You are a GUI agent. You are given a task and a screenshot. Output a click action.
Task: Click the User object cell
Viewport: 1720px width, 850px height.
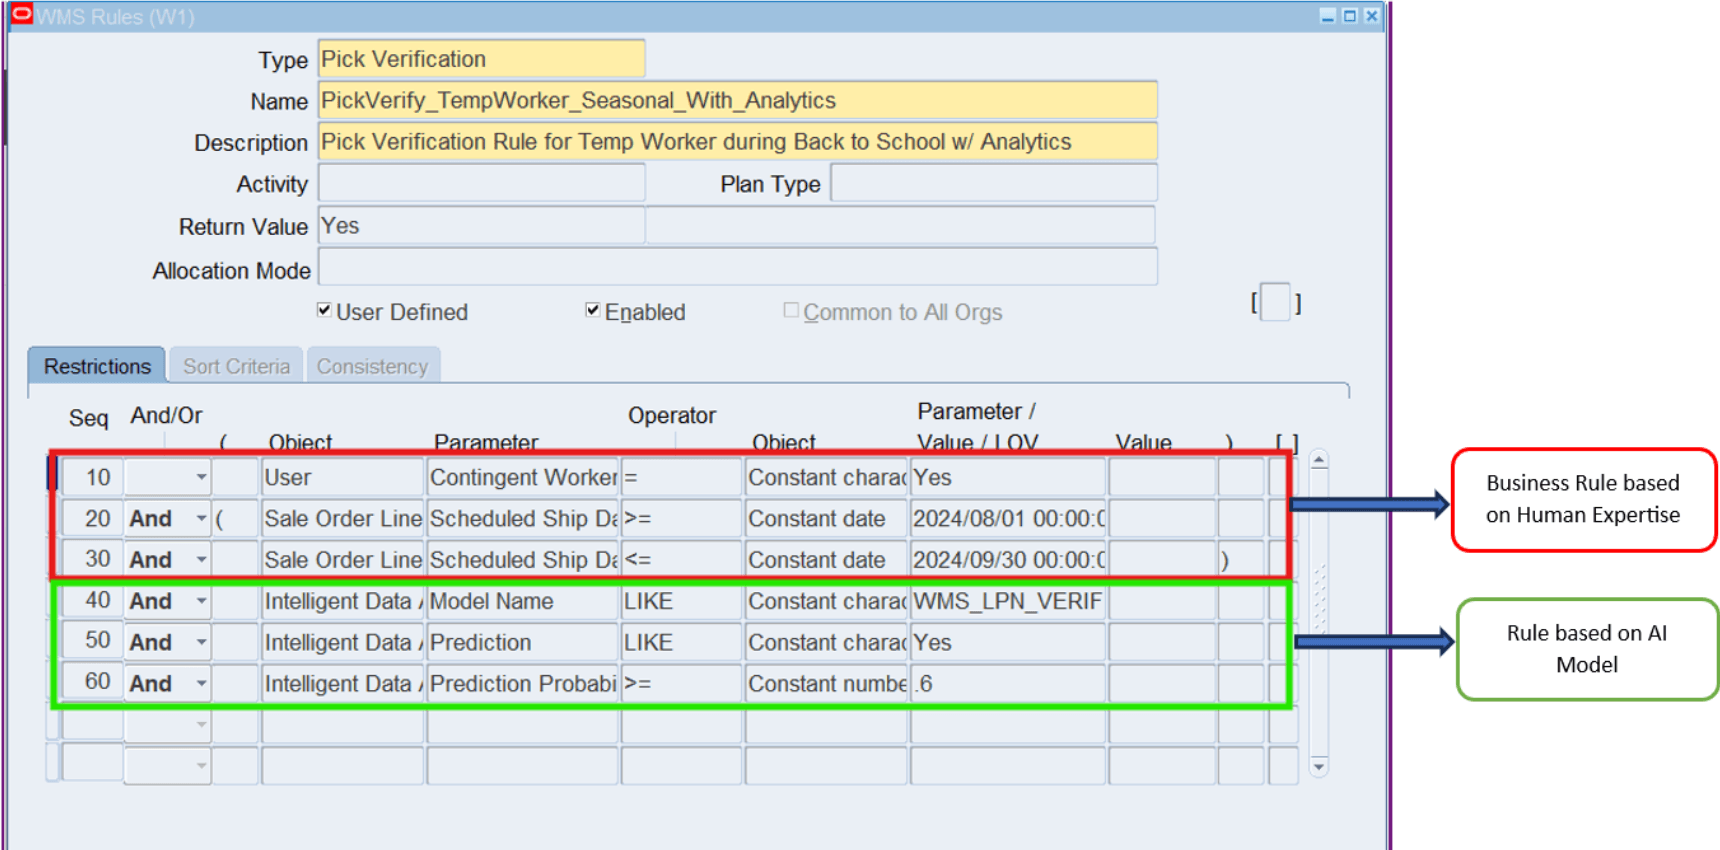pyautogui.click(x=342, y=477)
